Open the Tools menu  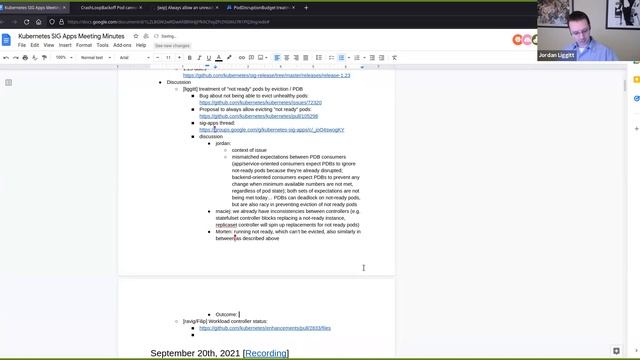click(102, 45)
